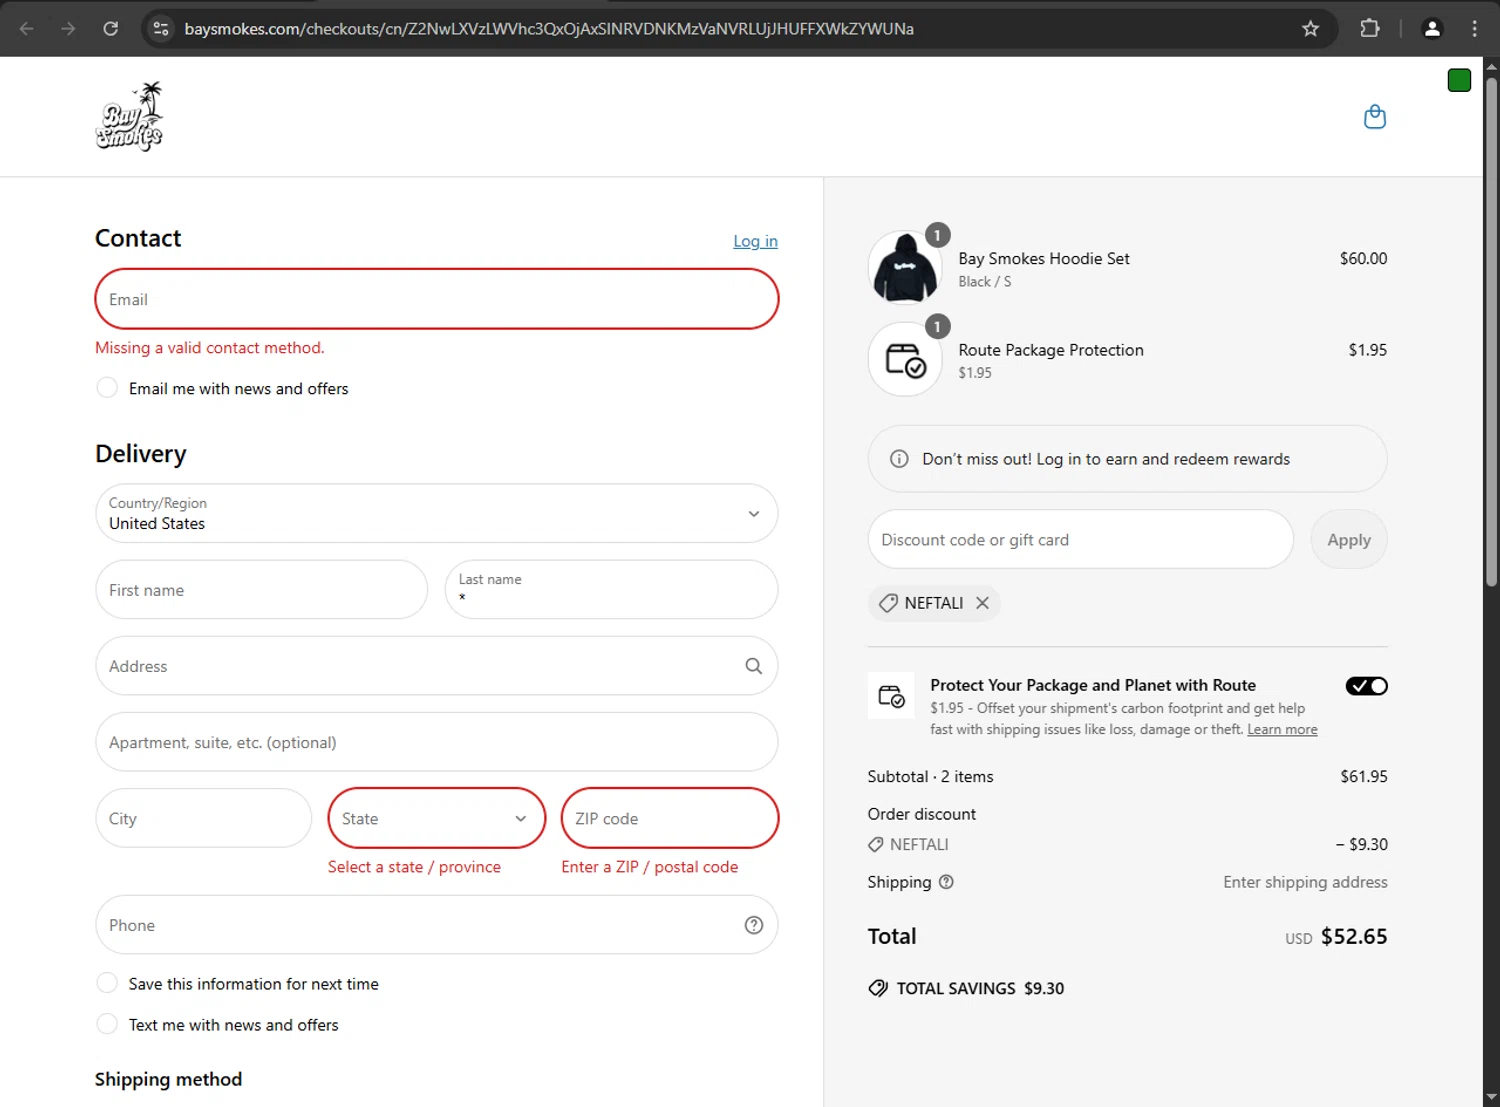Viewport: 1500px width, 1107px height.
Task: Click the shipping info question icon
Action: (946, 882)
